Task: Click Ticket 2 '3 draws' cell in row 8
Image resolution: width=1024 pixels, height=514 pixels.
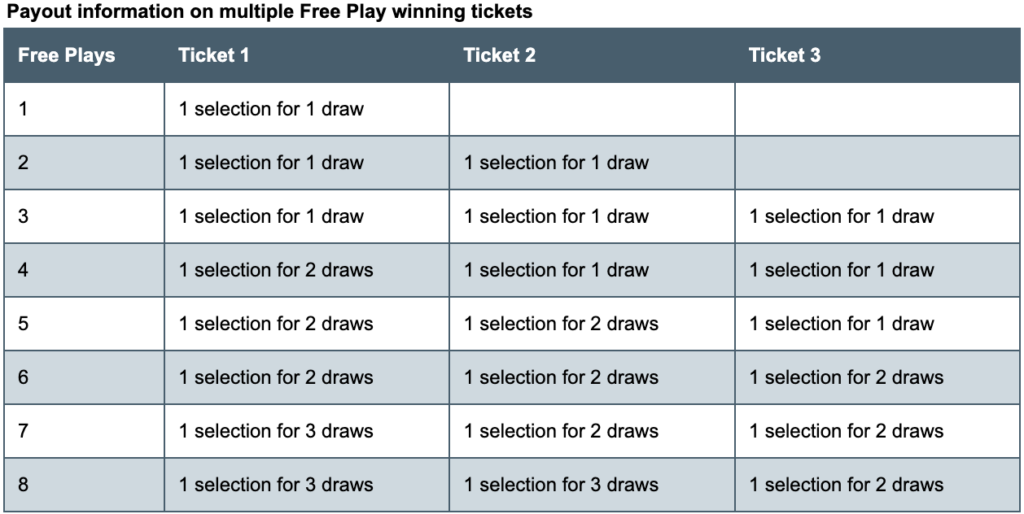Action: [592, 485]
